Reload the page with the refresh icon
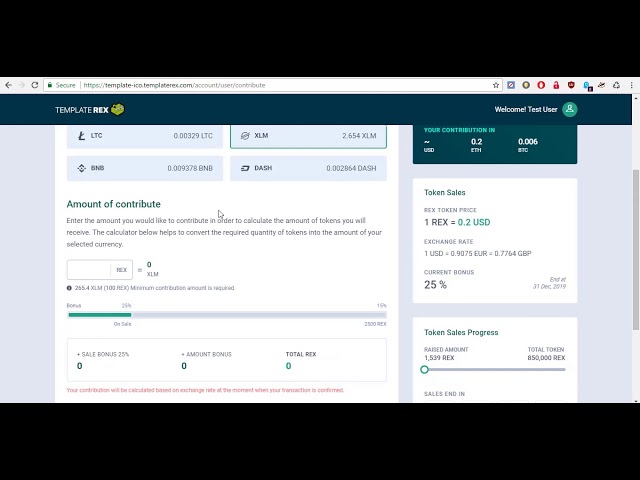Image resolution: width=640 pixels, height=480 pixels. [x=35, y=85]
